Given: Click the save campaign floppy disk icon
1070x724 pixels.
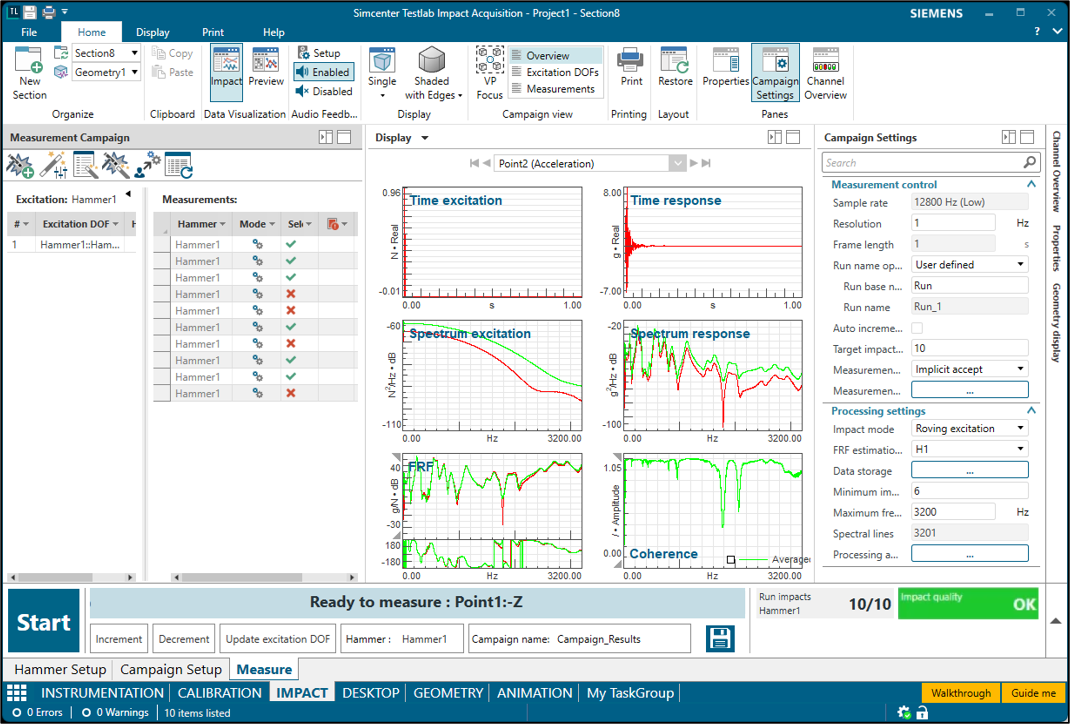Looking at the screenshot, I should (x=720, y=639).
